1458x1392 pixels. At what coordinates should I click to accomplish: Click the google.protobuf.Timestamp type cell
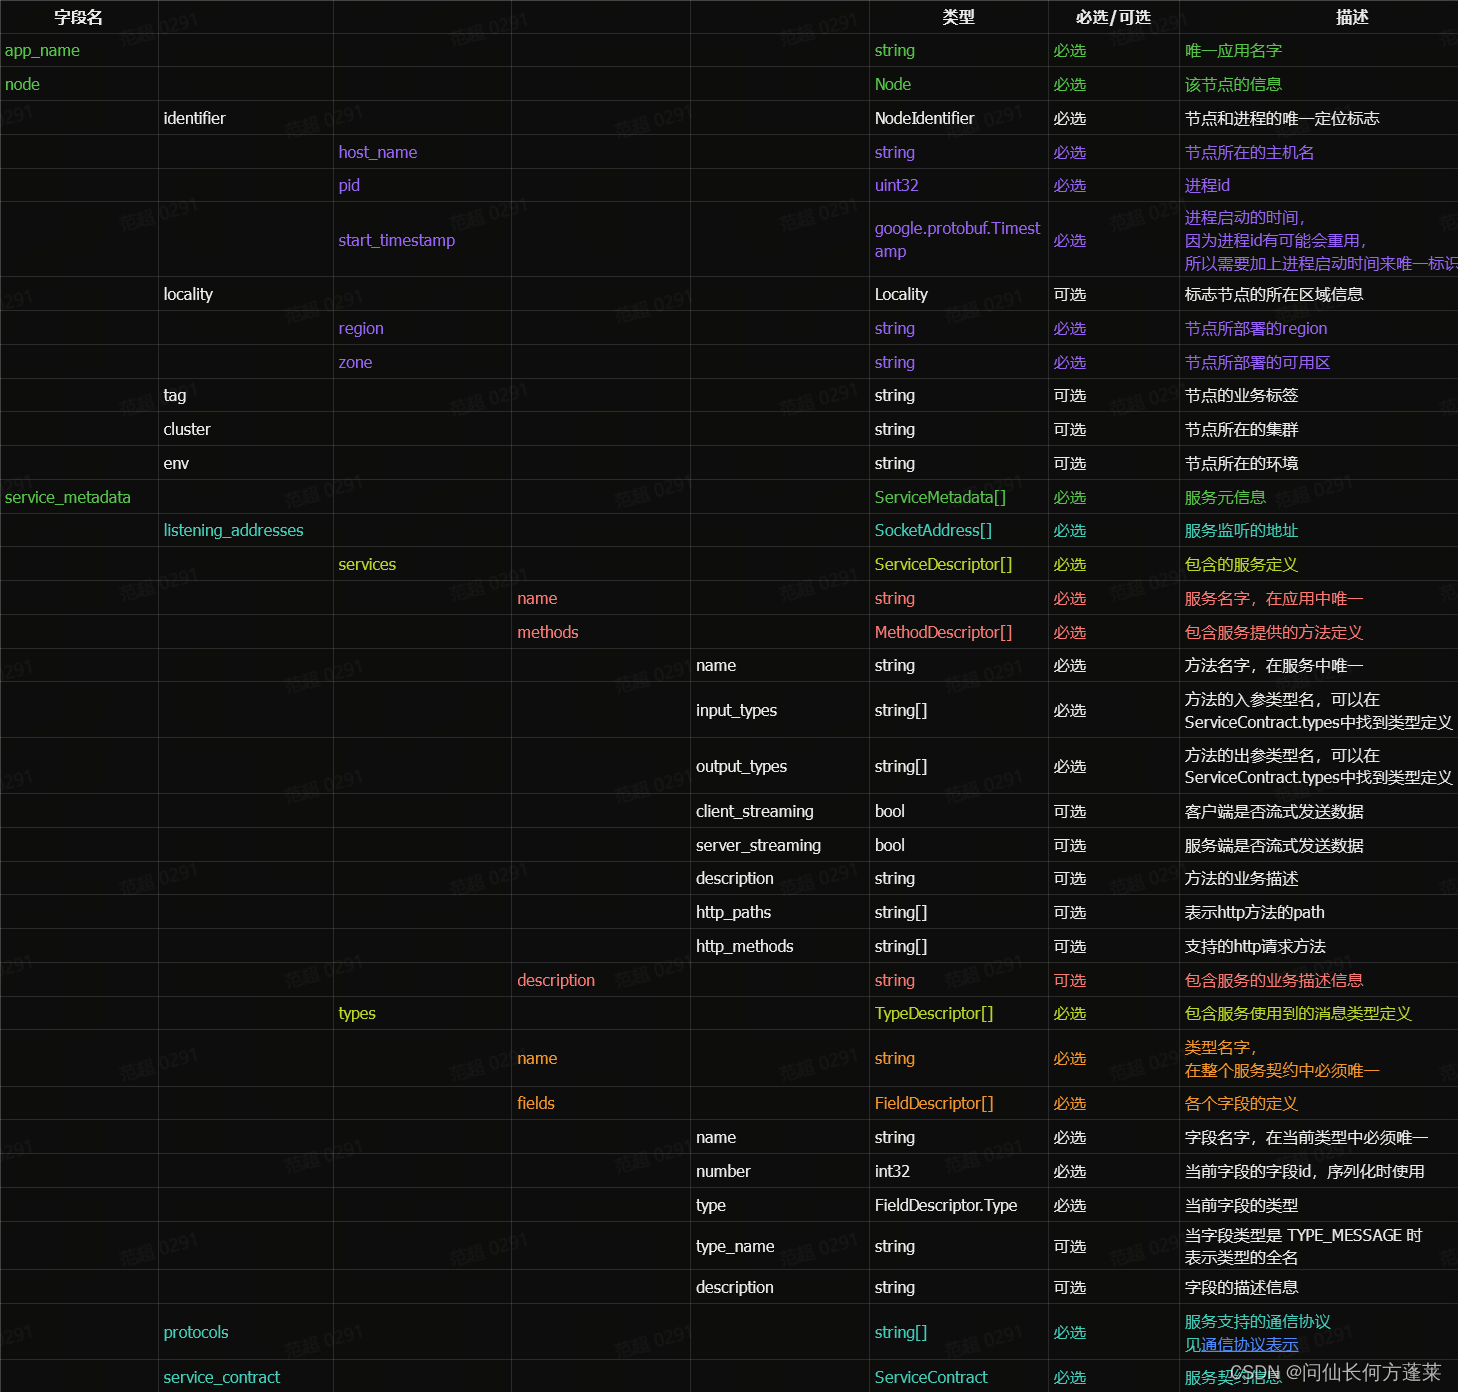pos(958,240)
